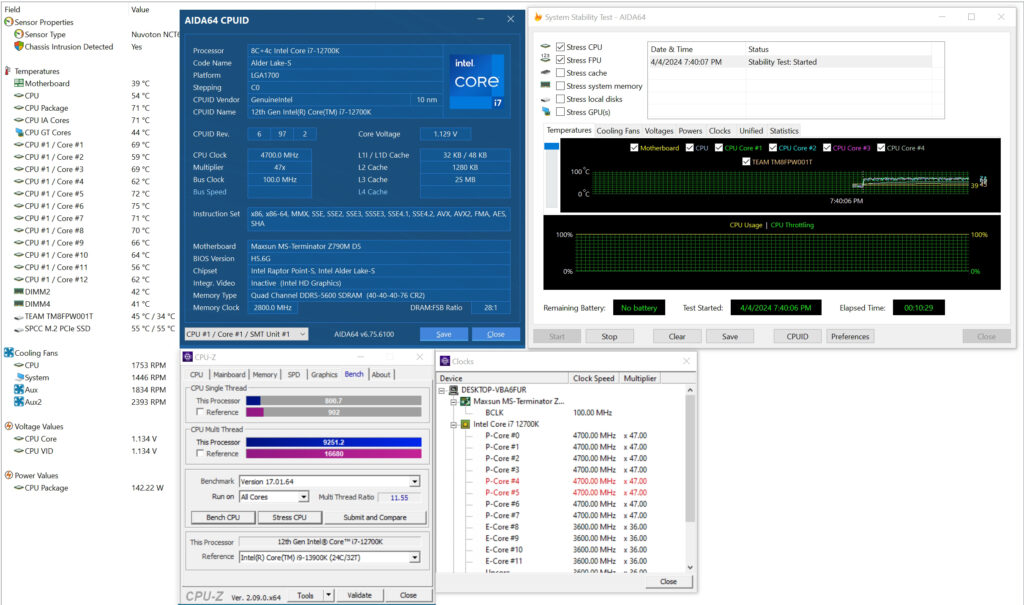Screen dimensions: 1024x605
Task: Click the DIMM2 memory icon
Action: 19,291
